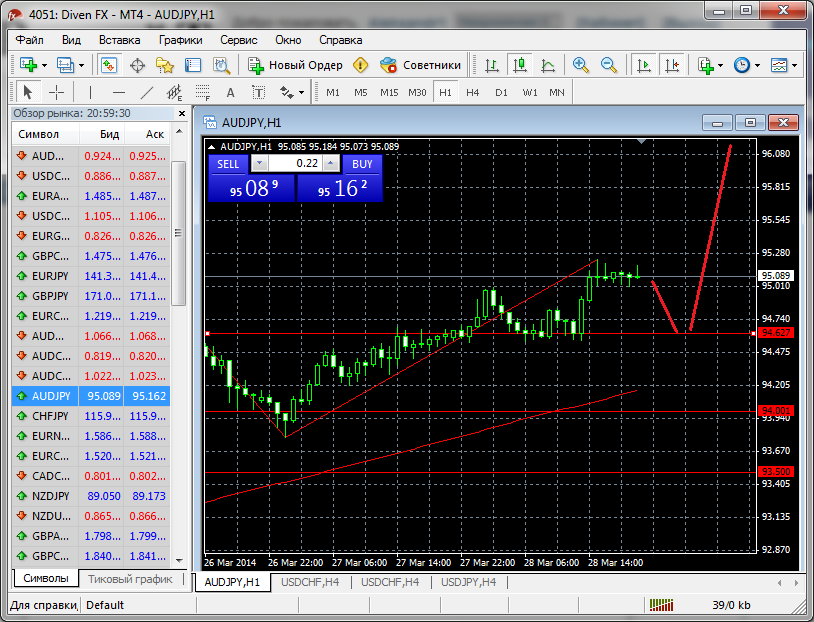Select the Fibonacci Retracement tool
814x622 pixels.
(x=202, y=92)
